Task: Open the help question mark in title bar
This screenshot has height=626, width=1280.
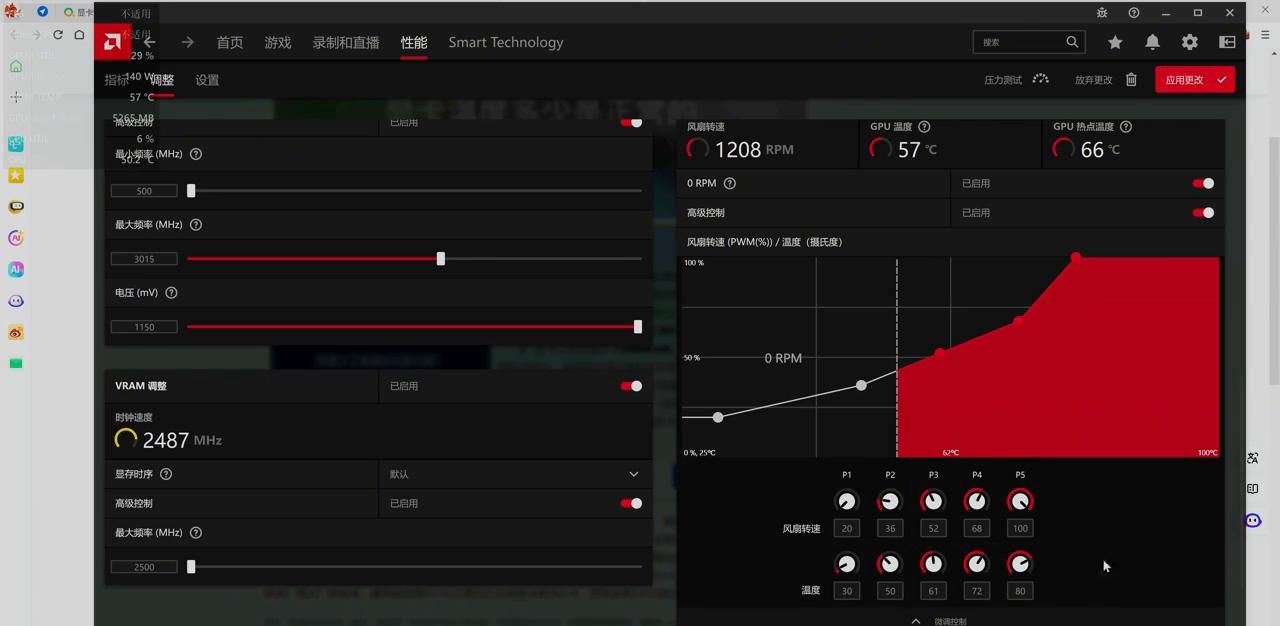Action: pos(1134,13)
